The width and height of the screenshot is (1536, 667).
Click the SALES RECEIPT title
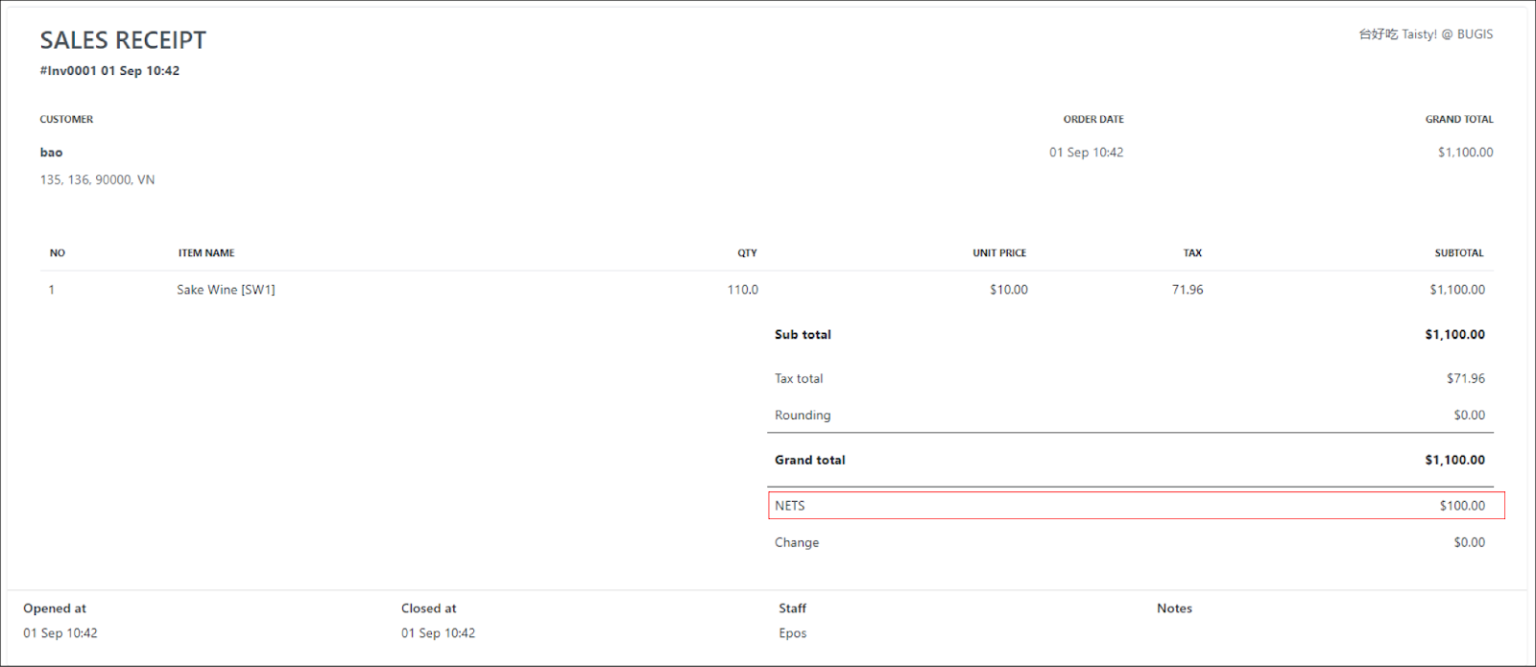122,40
